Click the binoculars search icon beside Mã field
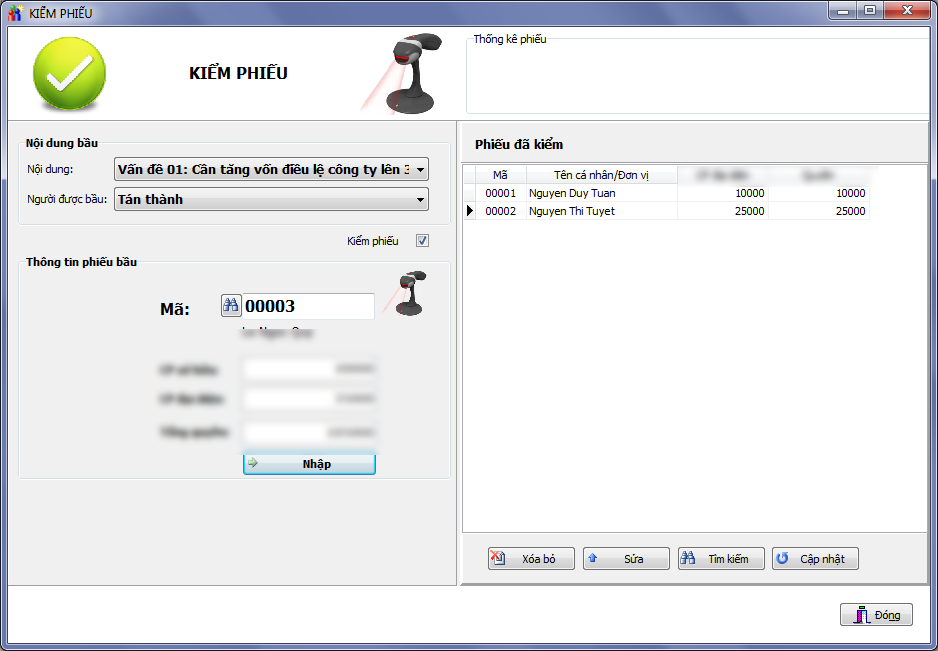 tap(231, 306)
